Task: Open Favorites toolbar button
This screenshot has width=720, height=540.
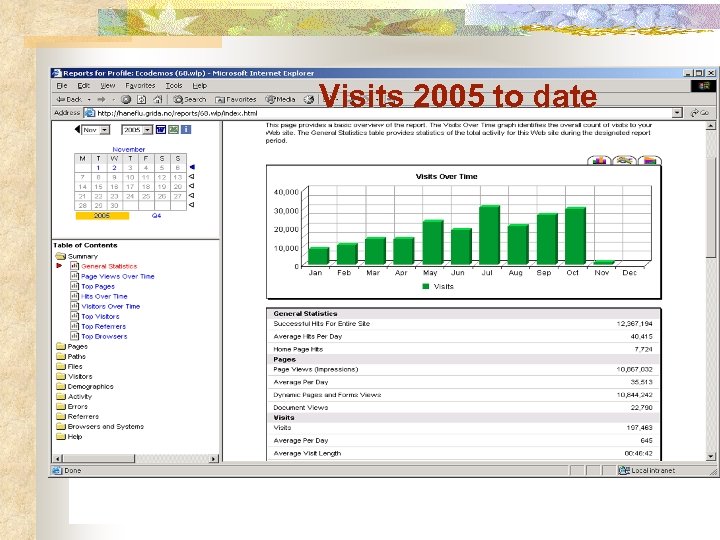Action: point(236,99)
